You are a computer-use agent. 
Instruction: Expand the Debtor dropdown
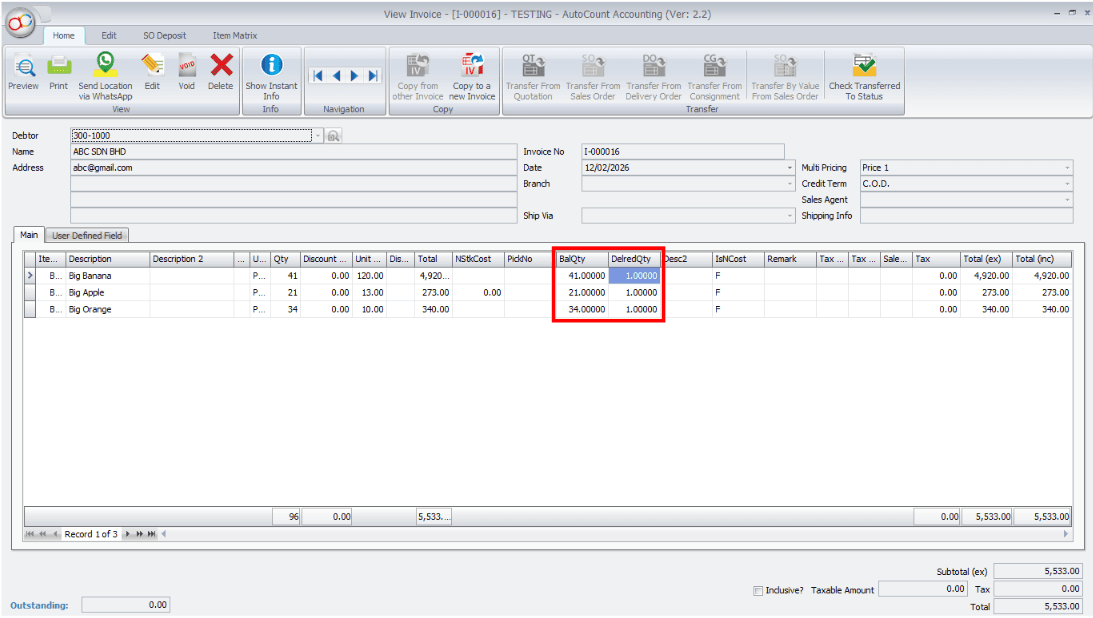pos(318,135)
